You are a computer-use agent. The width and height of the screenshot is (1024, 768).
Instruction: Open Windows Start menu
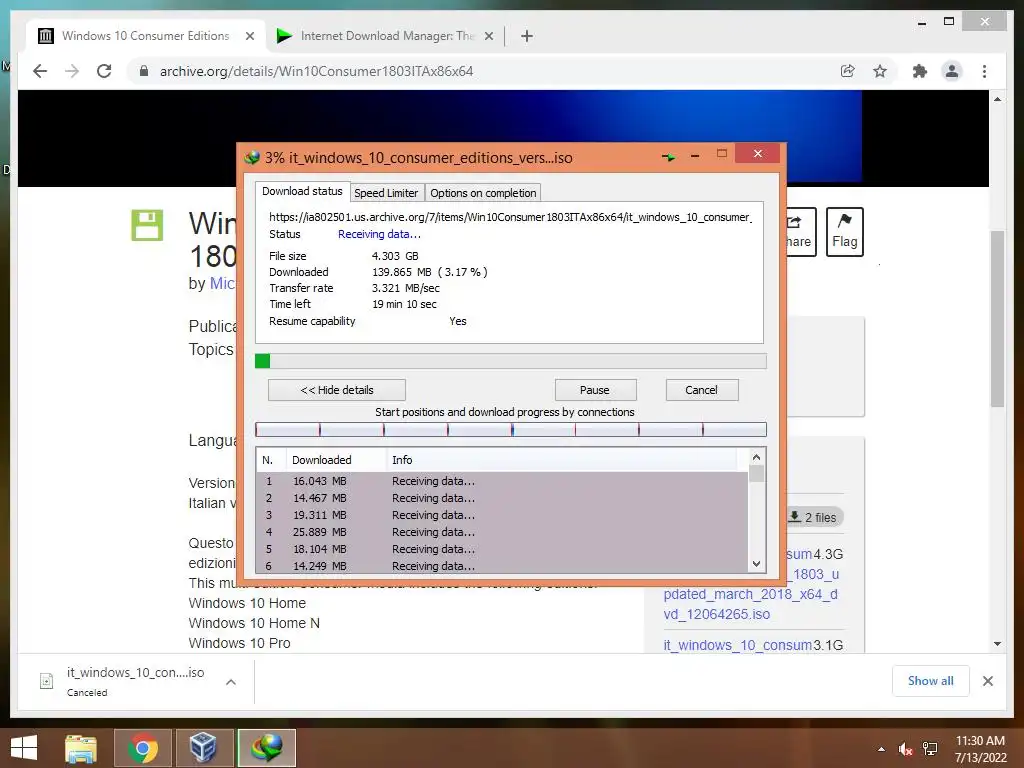pyautogui.click(x=24, y=748)
